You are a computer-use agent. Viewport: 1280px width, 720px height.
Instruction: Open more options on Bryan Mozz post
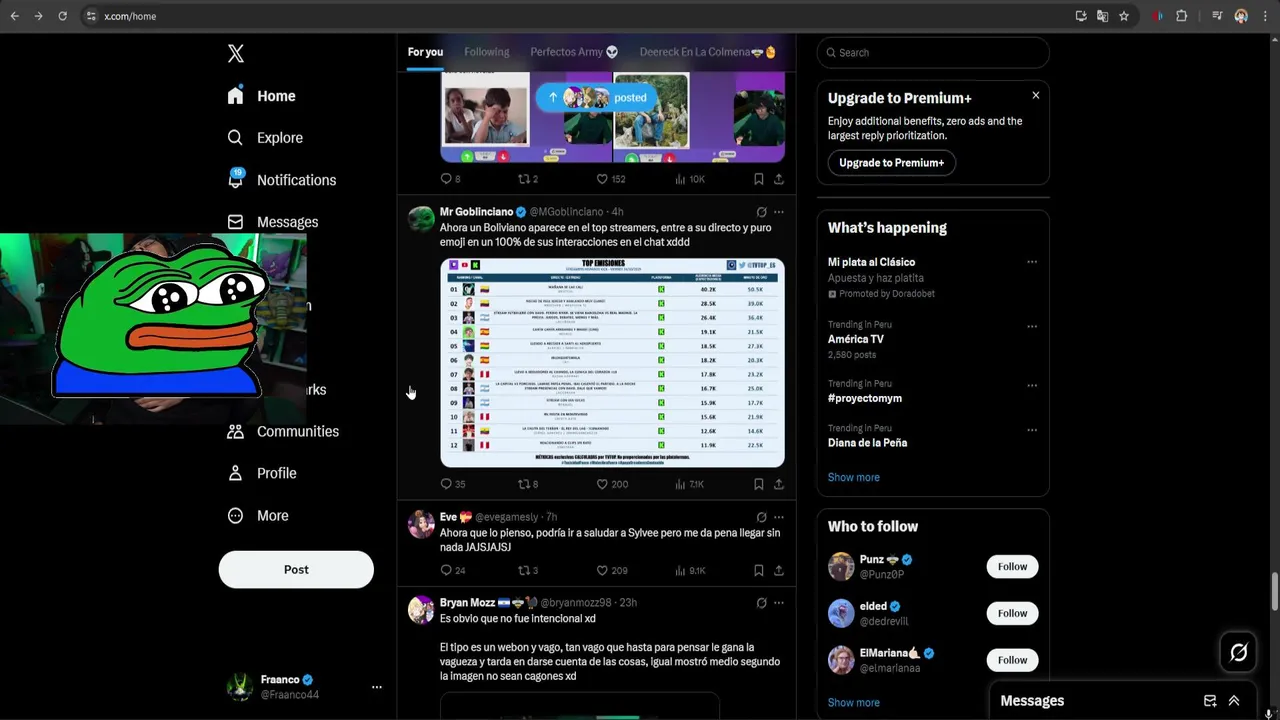coord(779,603)
